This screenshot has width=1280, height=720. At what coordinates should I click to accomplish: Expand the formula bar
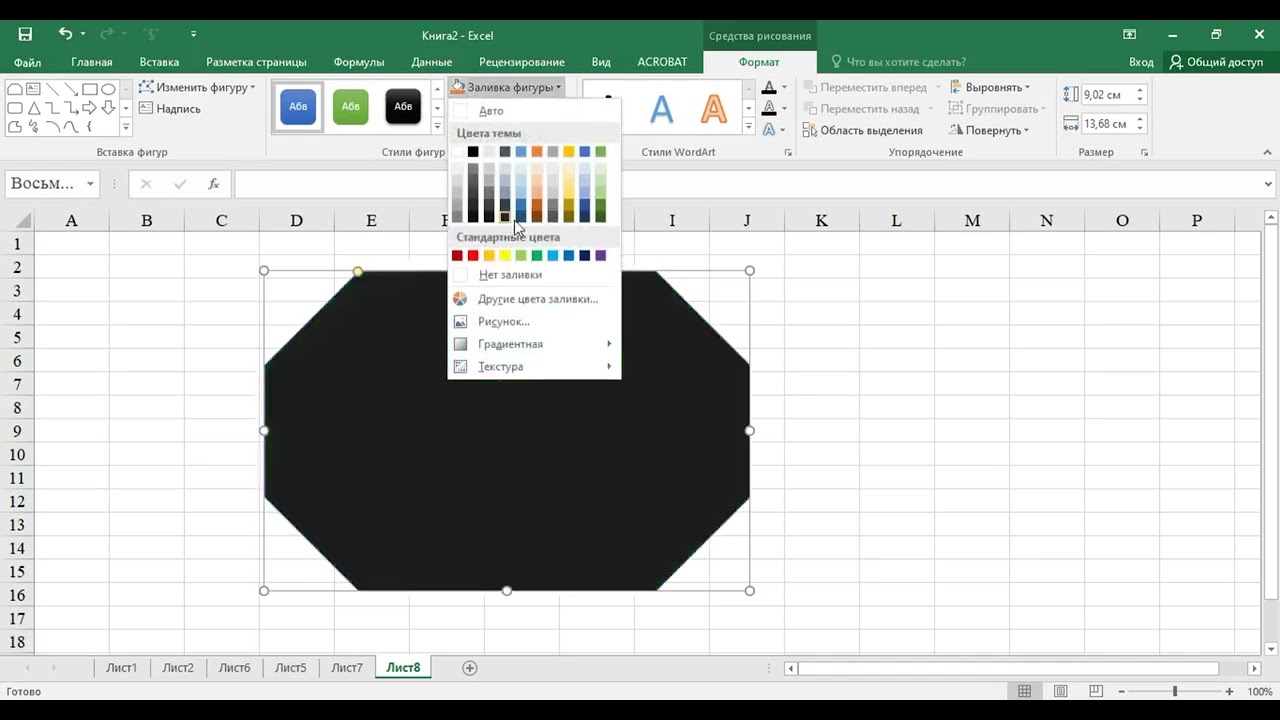pyautogui.click(x=1269, y=184)
